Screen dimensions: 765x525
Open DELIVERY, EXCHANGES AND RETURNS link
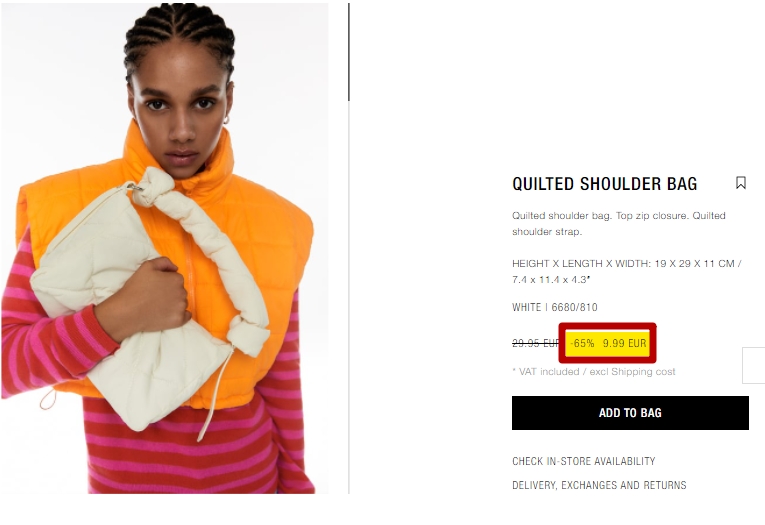[599, 485]
